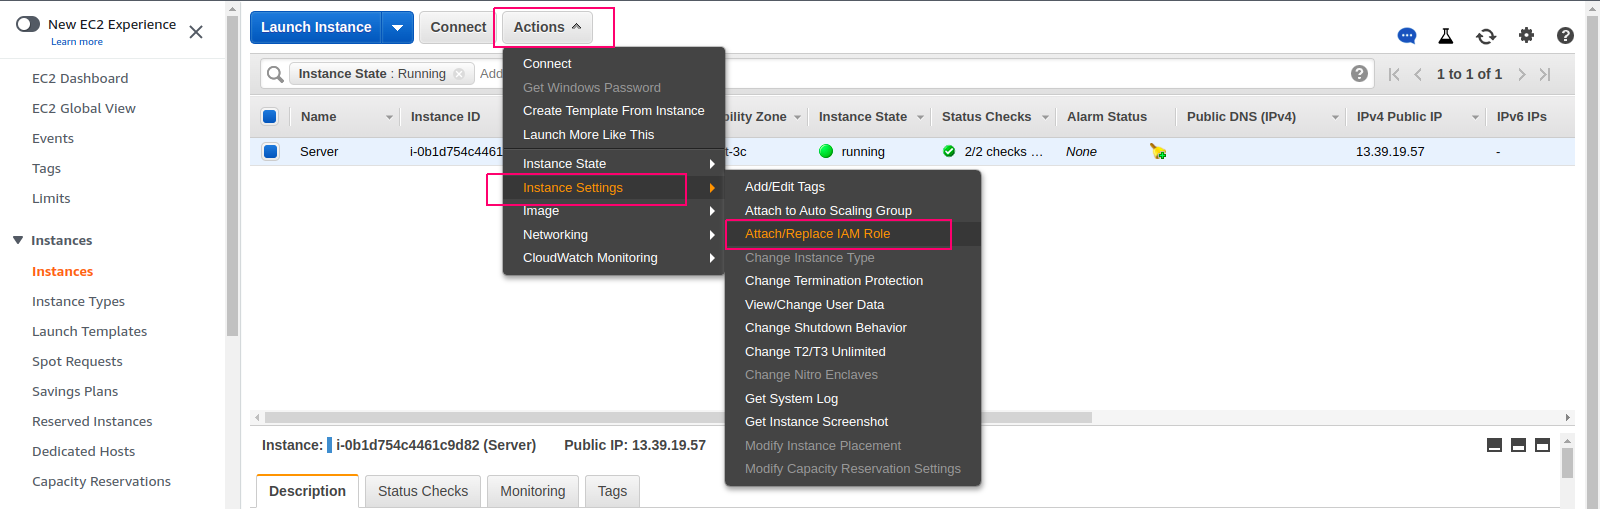Open the Name column sort dropdown
The height and width of the screenshot is (509, 1600).
point(389,117)
